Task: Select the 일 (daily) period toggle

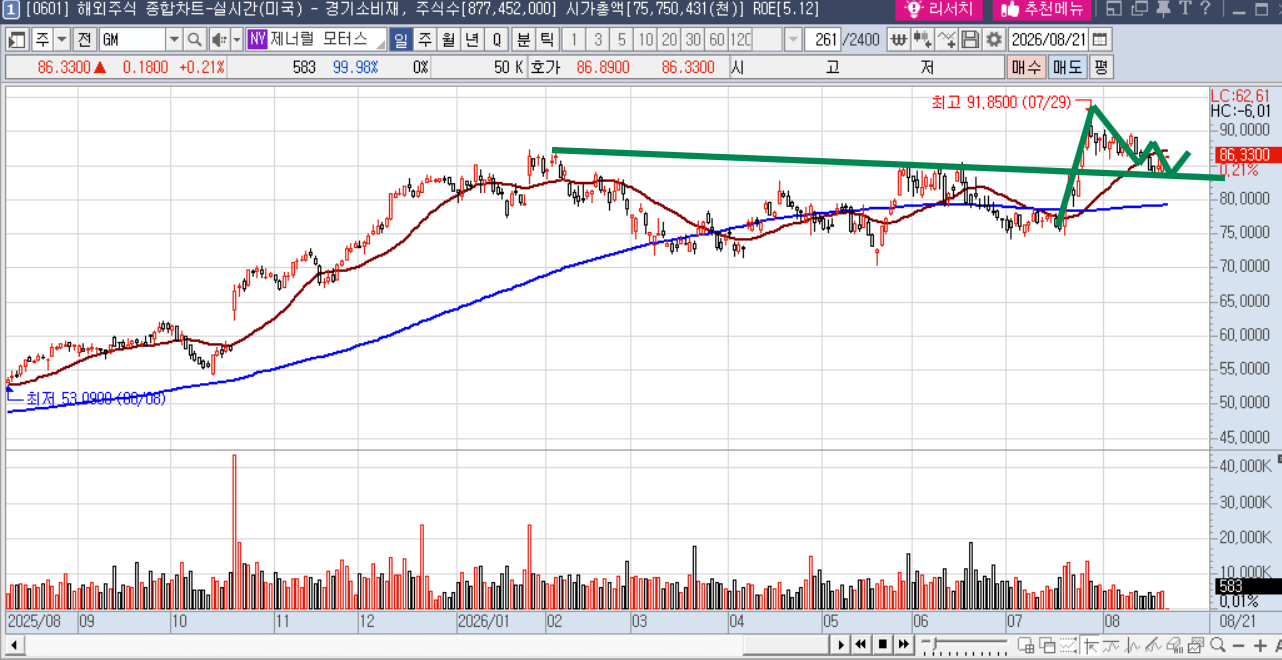Action: point(401,40)
